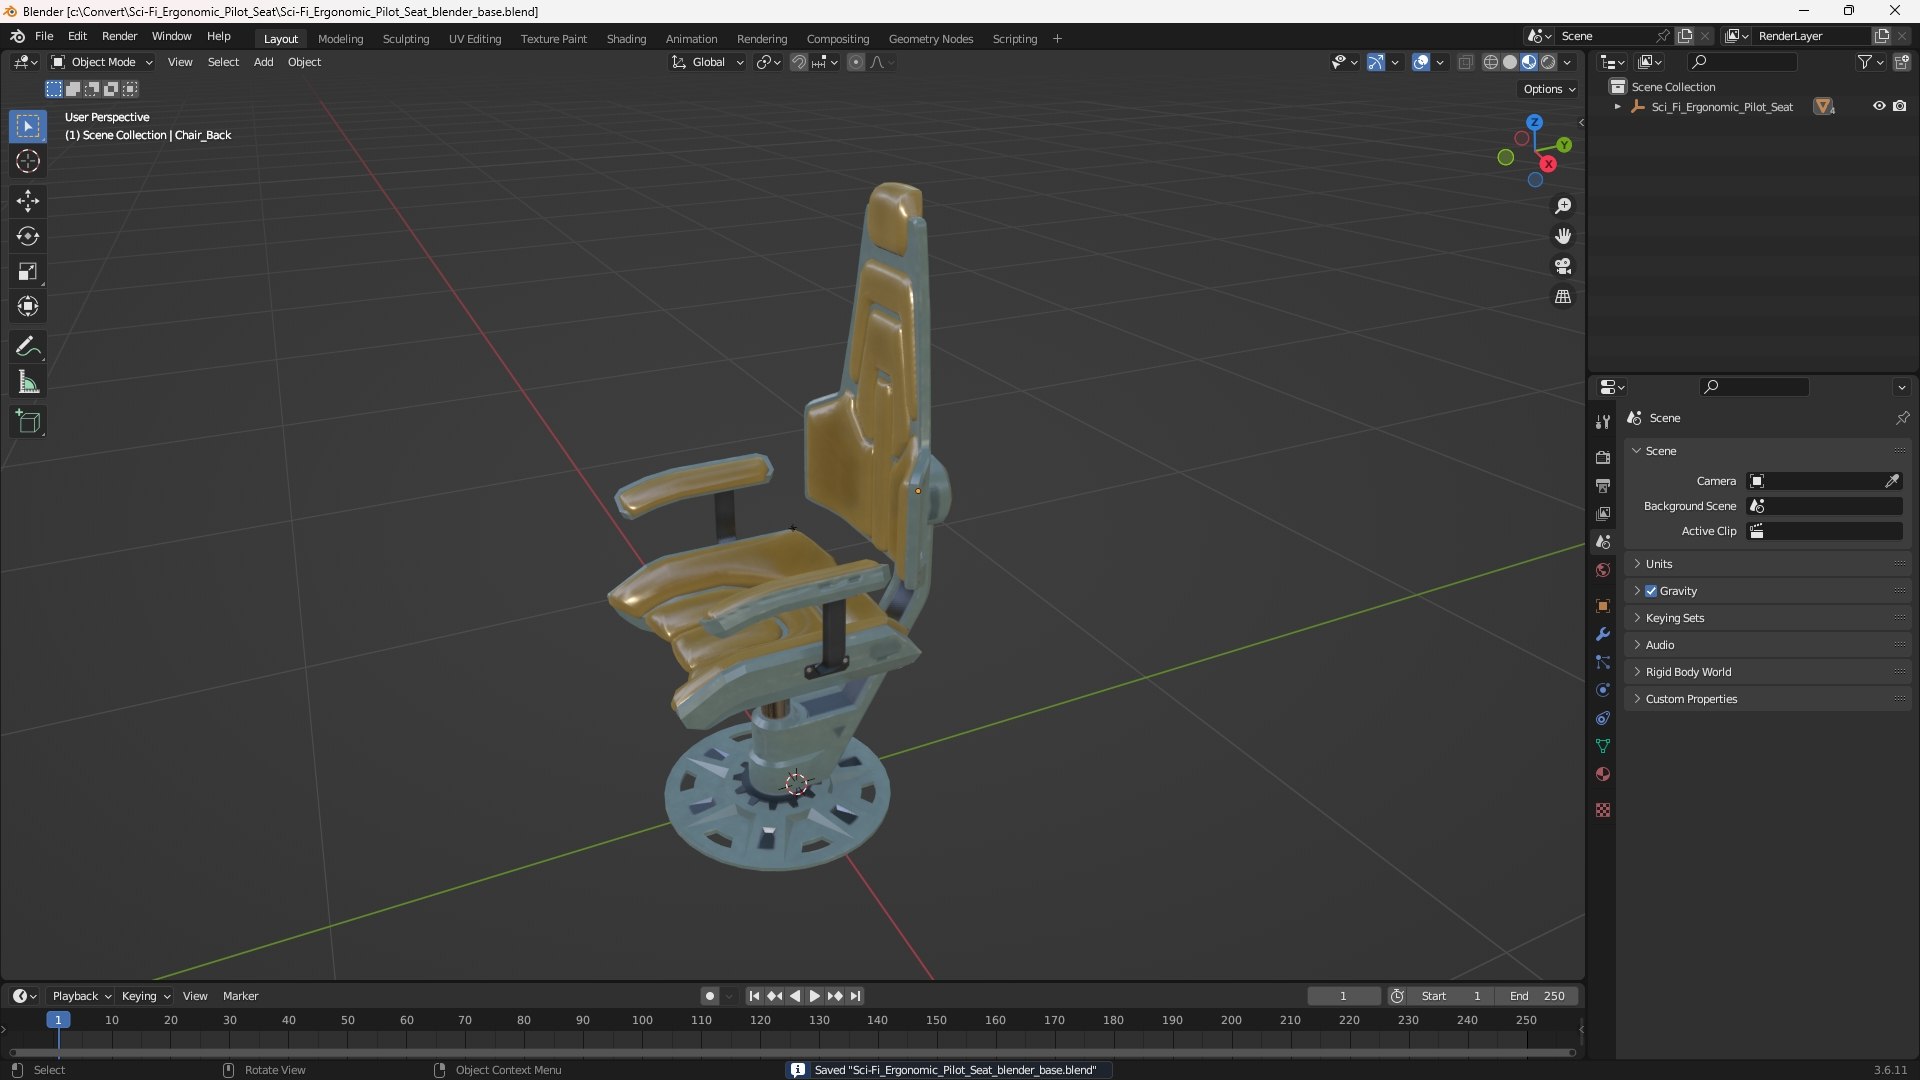
Task: Click Keying in the timeline header
Action: point(146,996)
